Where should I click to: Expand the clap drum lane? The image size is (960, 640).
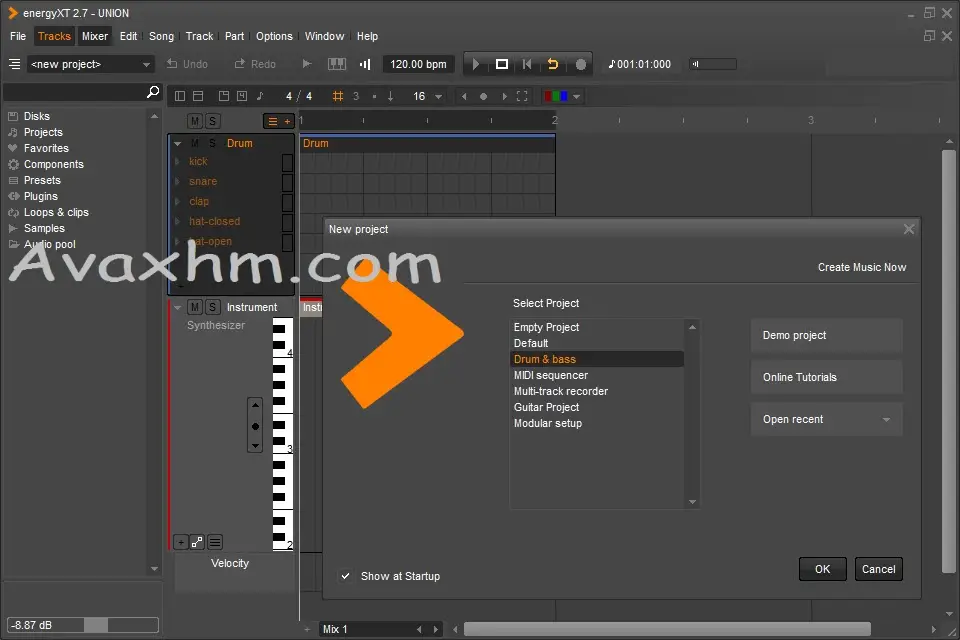point(178,201)
